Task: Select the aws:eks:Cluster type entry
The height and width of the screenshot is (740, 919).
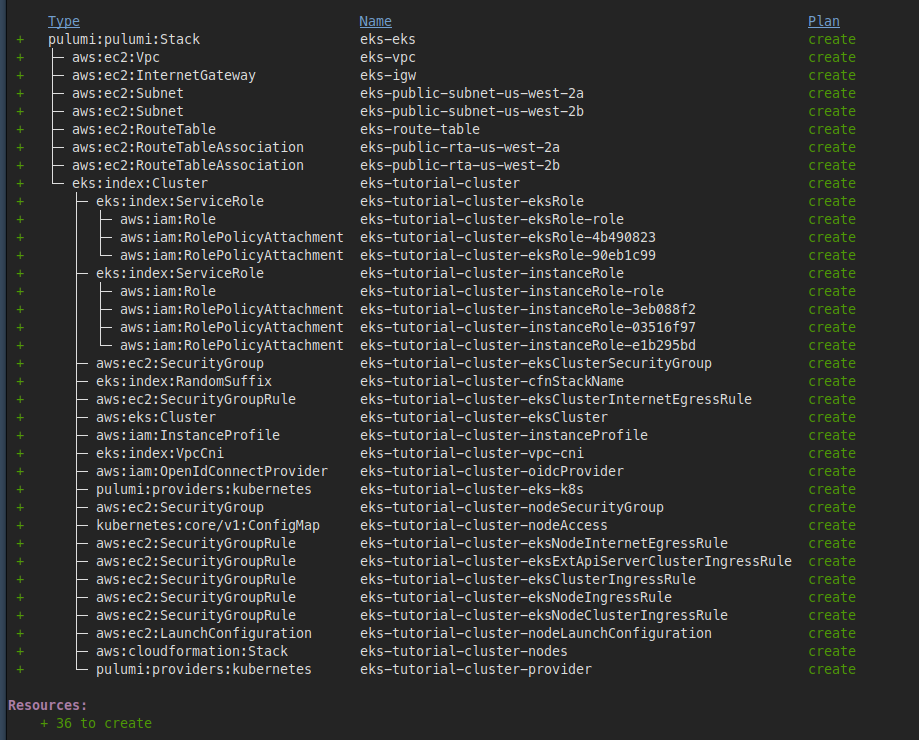Action: [156, 418]
